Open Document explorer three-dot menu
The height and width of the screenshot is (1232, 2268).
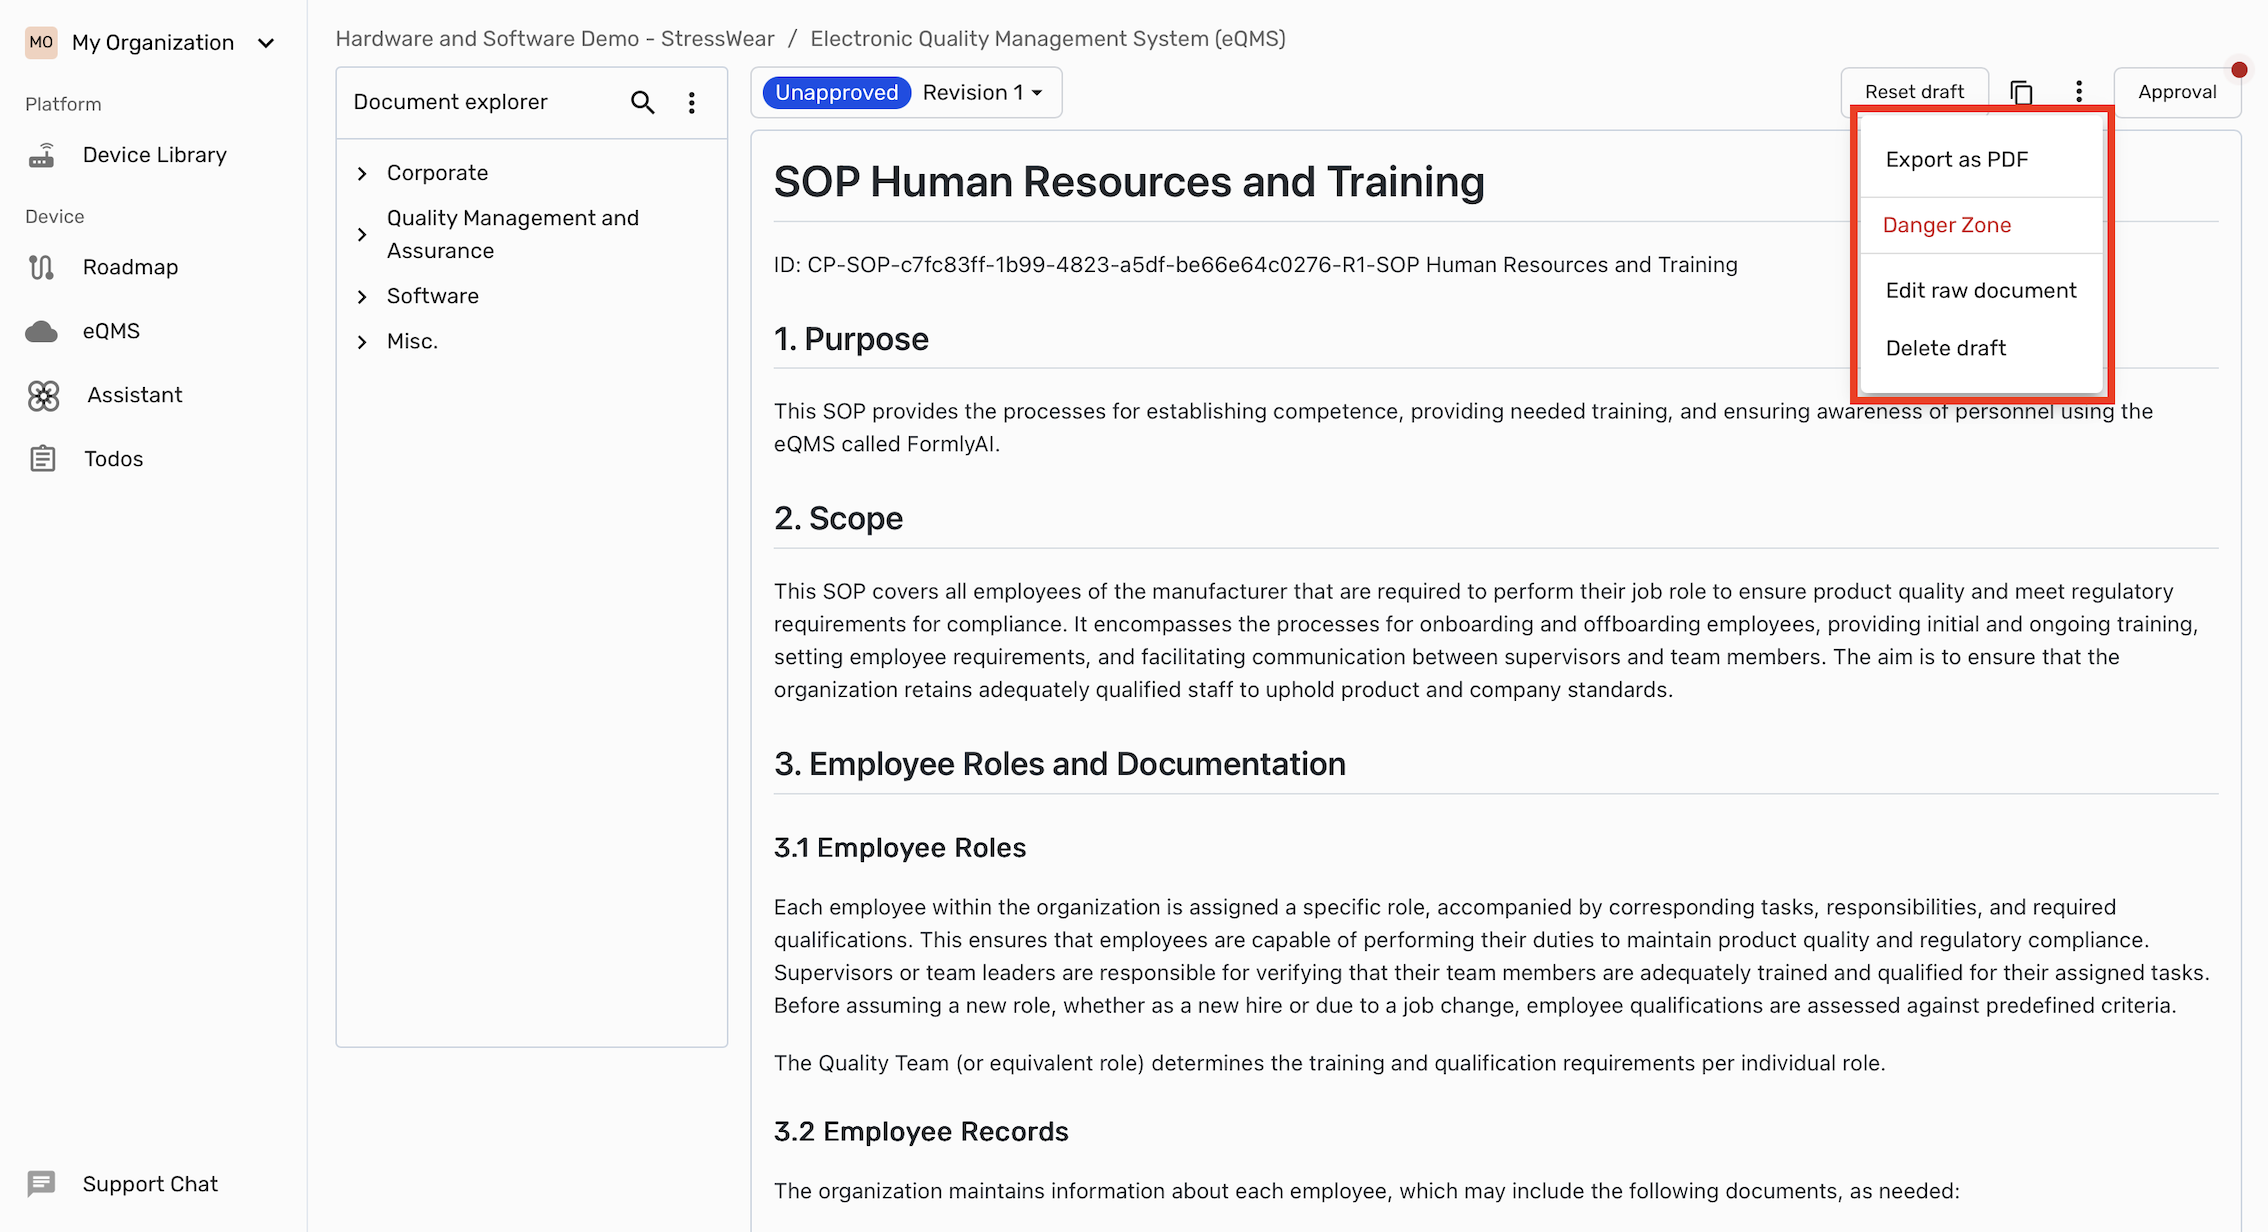tap(692, 102)
